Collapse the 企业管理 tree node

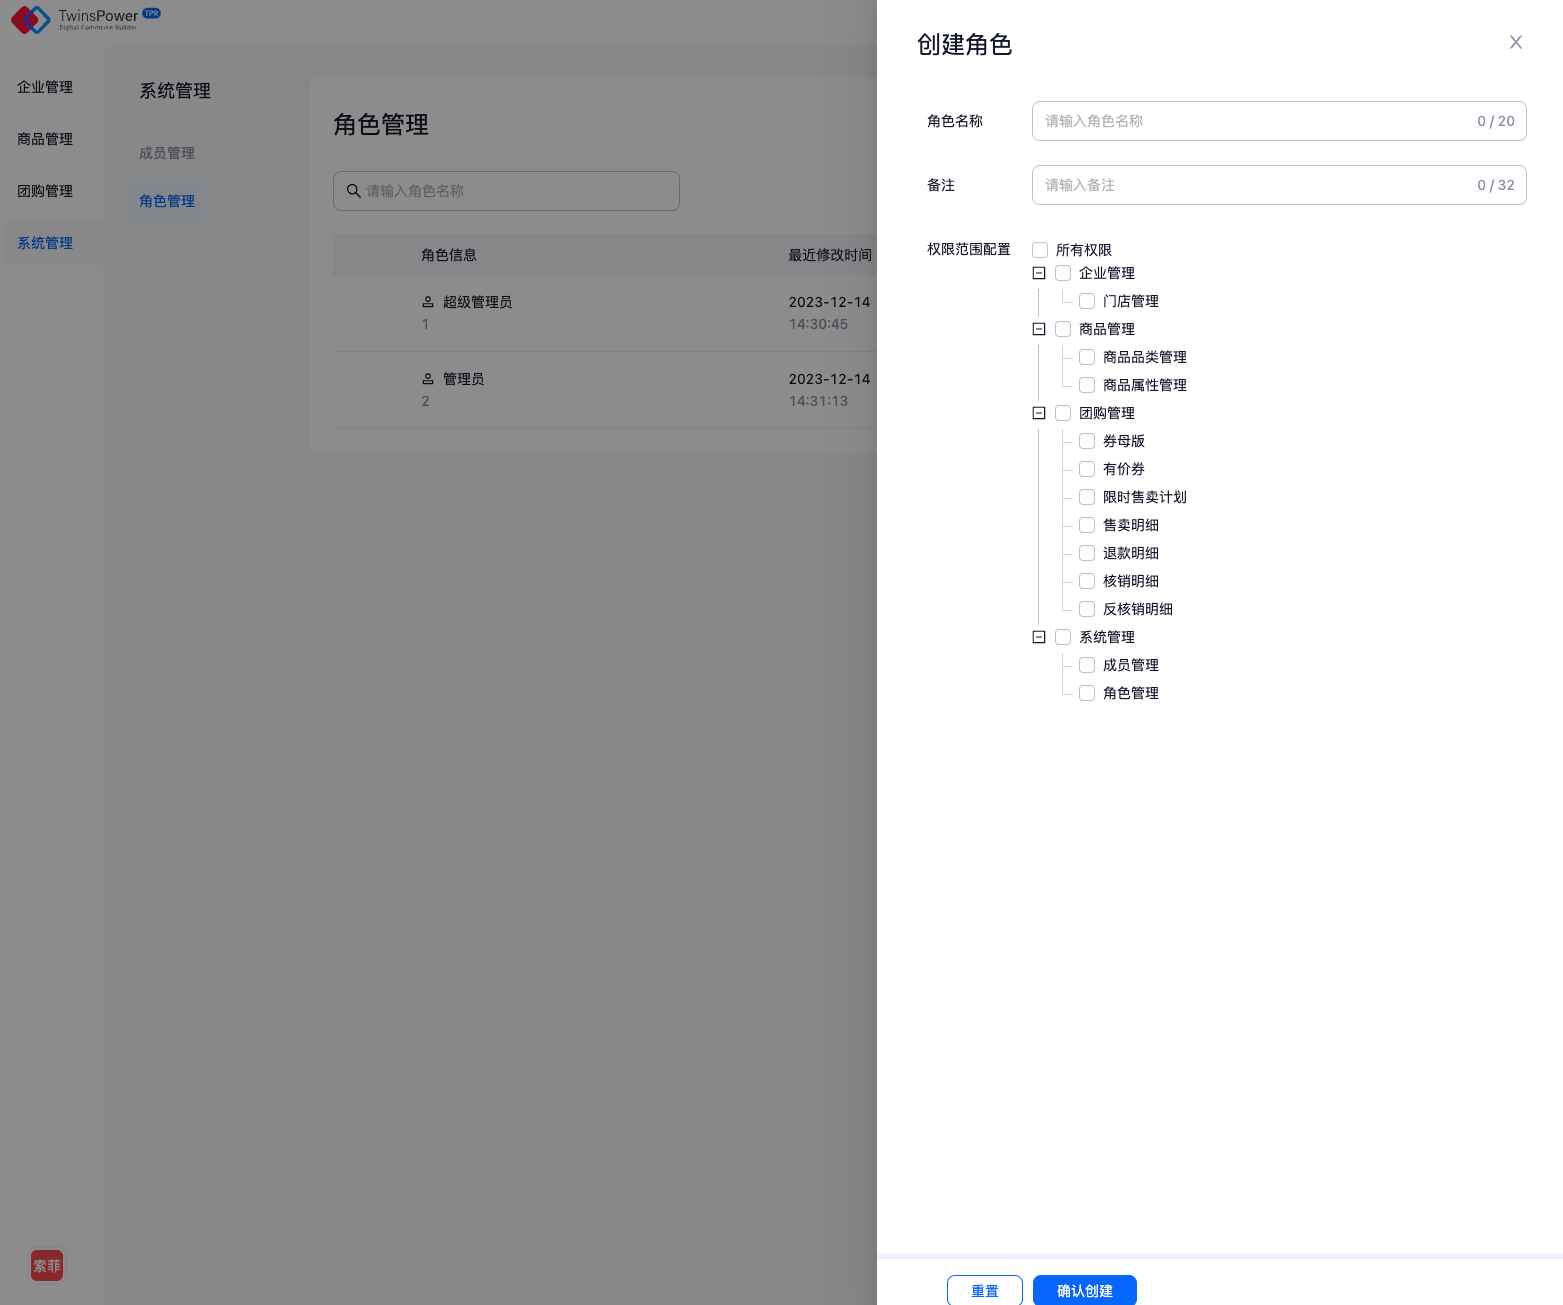1039,273
